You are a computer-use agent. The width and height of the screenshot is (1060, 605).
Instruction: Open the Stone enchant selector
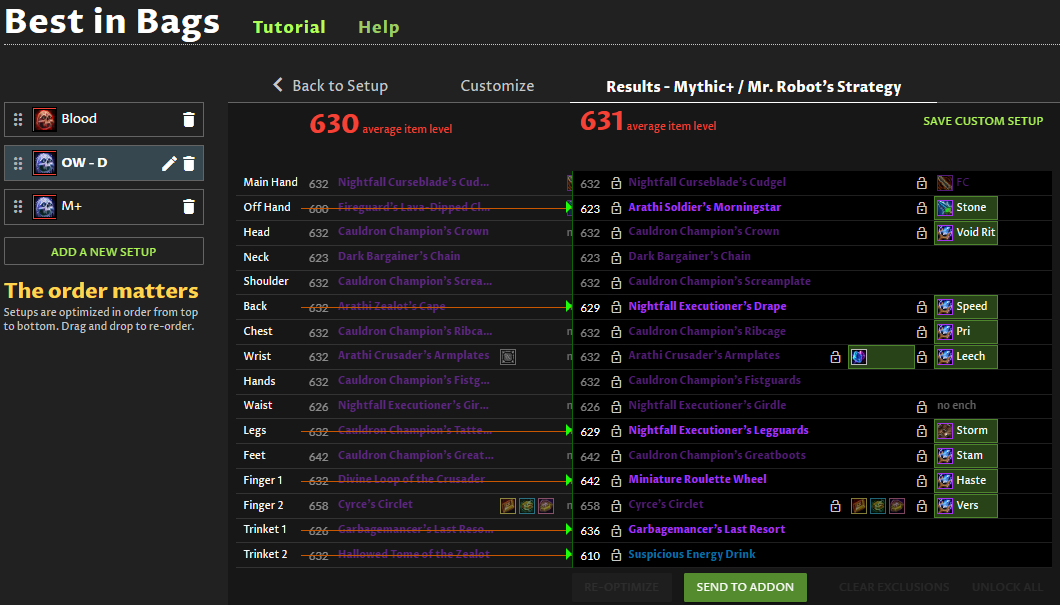click(965, 208)
